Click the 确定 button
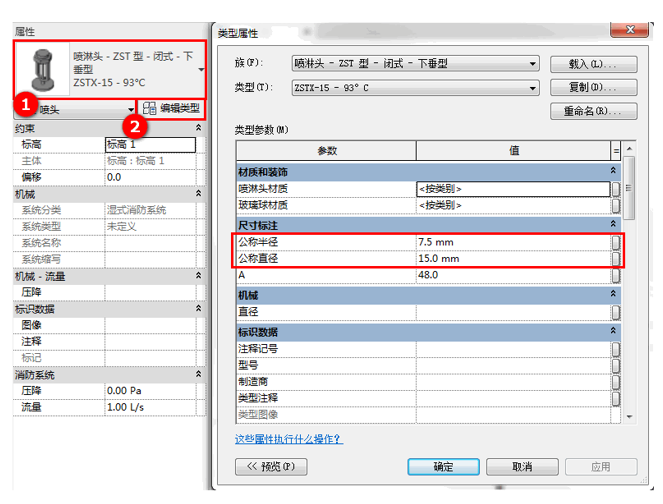Viewport: 663px width, 504px height. click(443, 467)
